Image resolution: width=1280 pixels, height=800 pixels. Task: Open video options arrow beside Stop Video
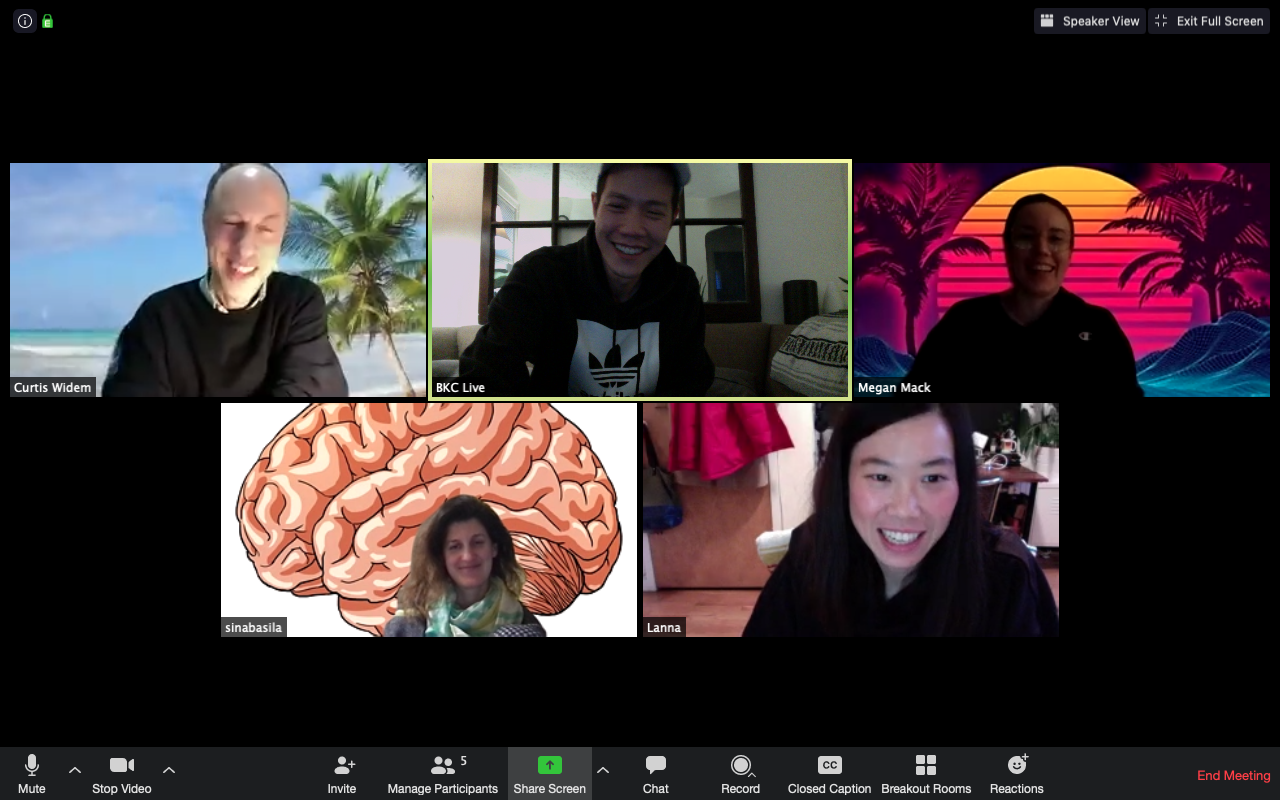(169, 769)
